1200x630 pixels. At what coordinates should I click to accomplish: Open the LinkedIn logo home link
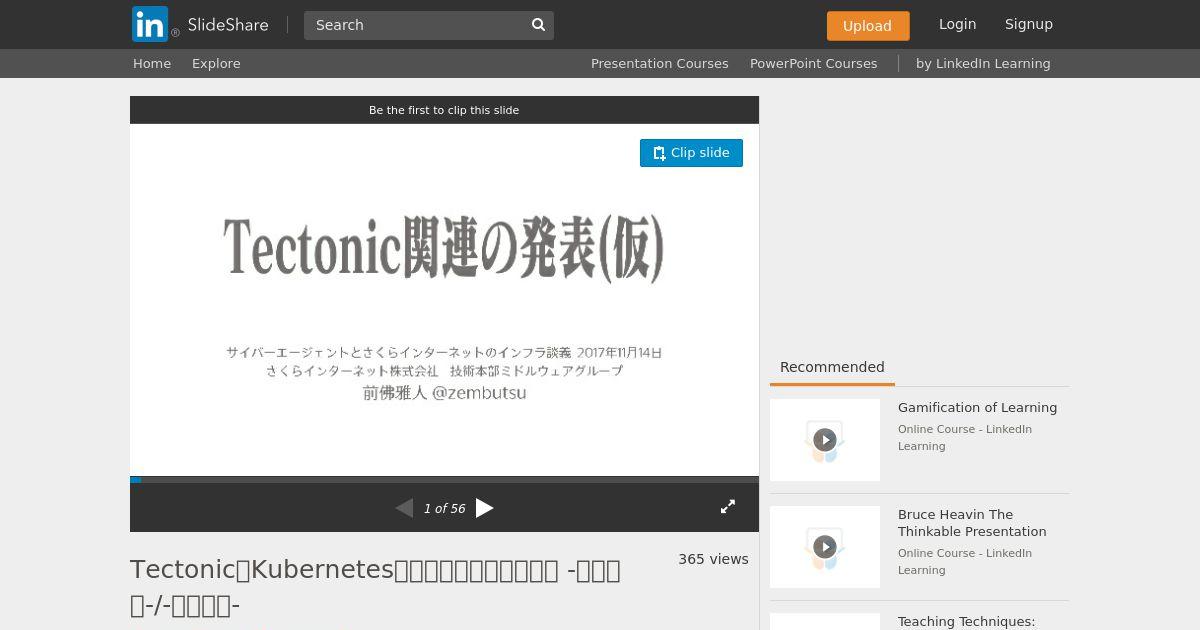click(x=150, y=24)
